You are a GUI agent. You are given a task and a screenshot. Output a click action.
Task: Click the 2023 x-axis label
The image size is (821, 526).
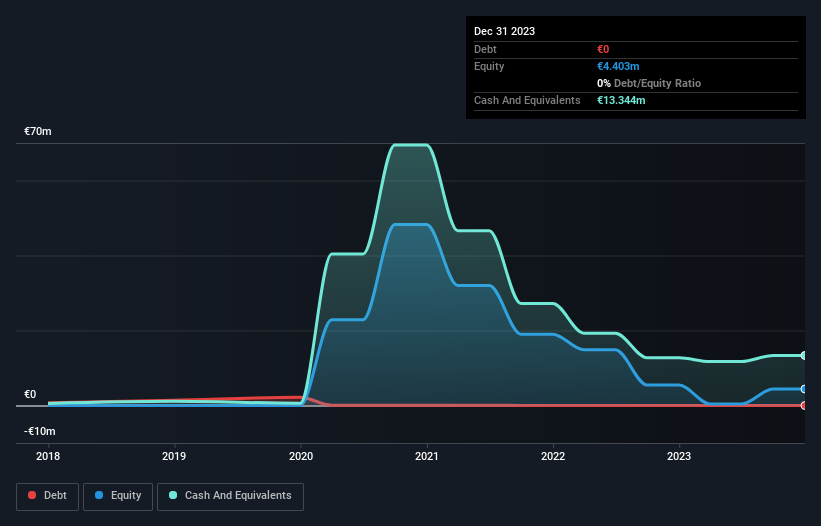[679, 456]
